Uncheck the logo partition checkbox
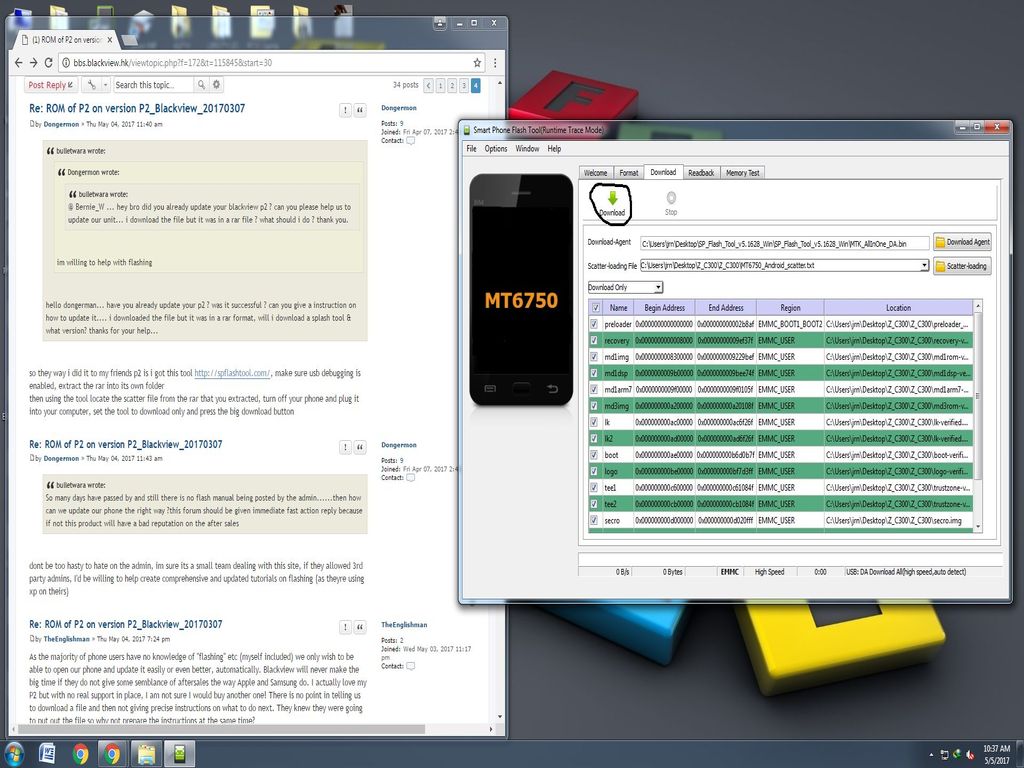Image resolution: width=1024 pixels, height=768 pixels. coord(594,471)
